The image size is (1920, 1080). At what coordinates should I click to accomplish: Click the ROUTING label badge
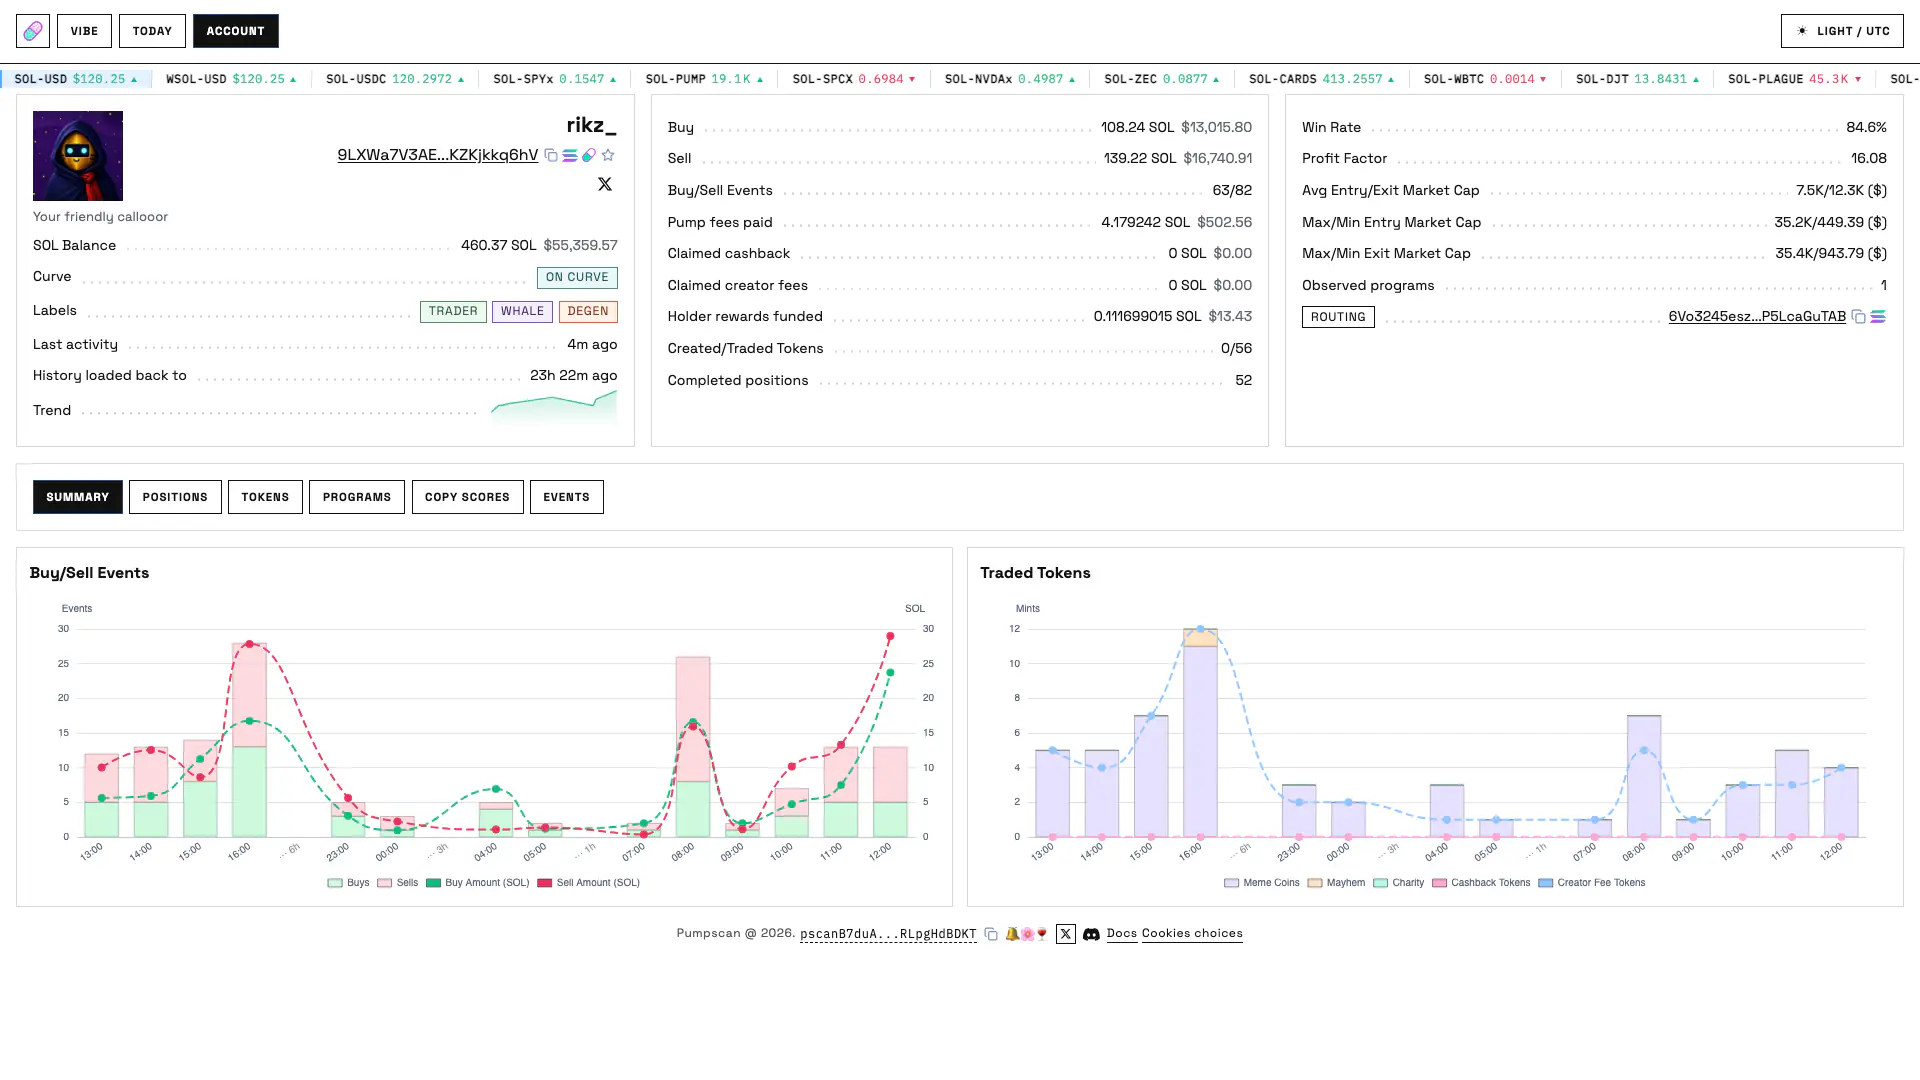pyautogui.click(x=1338, y=317)
